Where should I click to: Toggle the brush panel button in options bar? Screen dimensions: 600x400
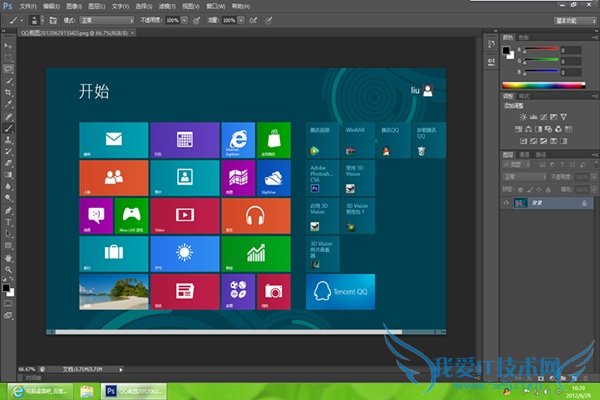tap(53, 20)
